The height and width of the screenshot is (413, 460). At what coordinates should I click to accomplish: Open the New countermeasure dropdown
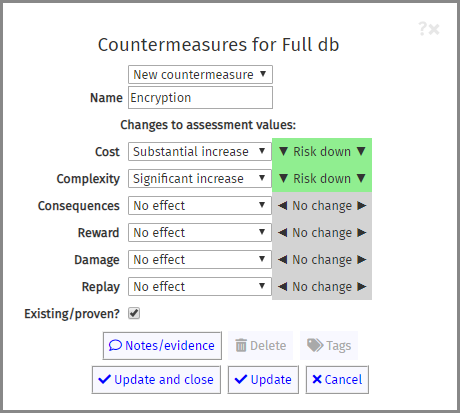tap(200, 74)
